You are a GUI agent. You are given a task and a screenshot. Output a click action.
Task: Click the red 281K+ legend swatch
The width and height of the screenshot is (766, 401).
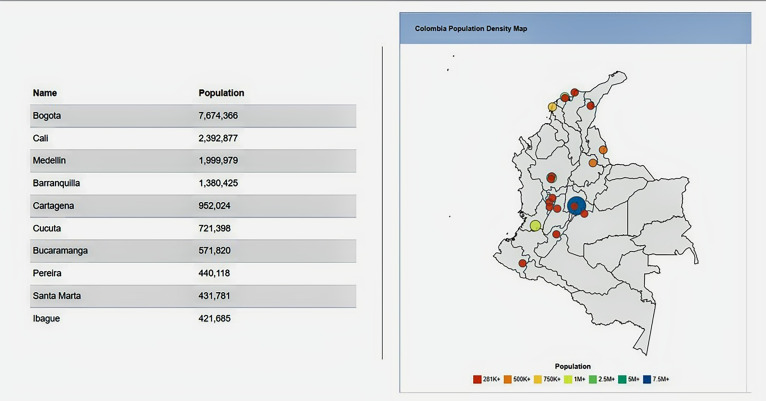pyautogui.click(x=477, y=379)
